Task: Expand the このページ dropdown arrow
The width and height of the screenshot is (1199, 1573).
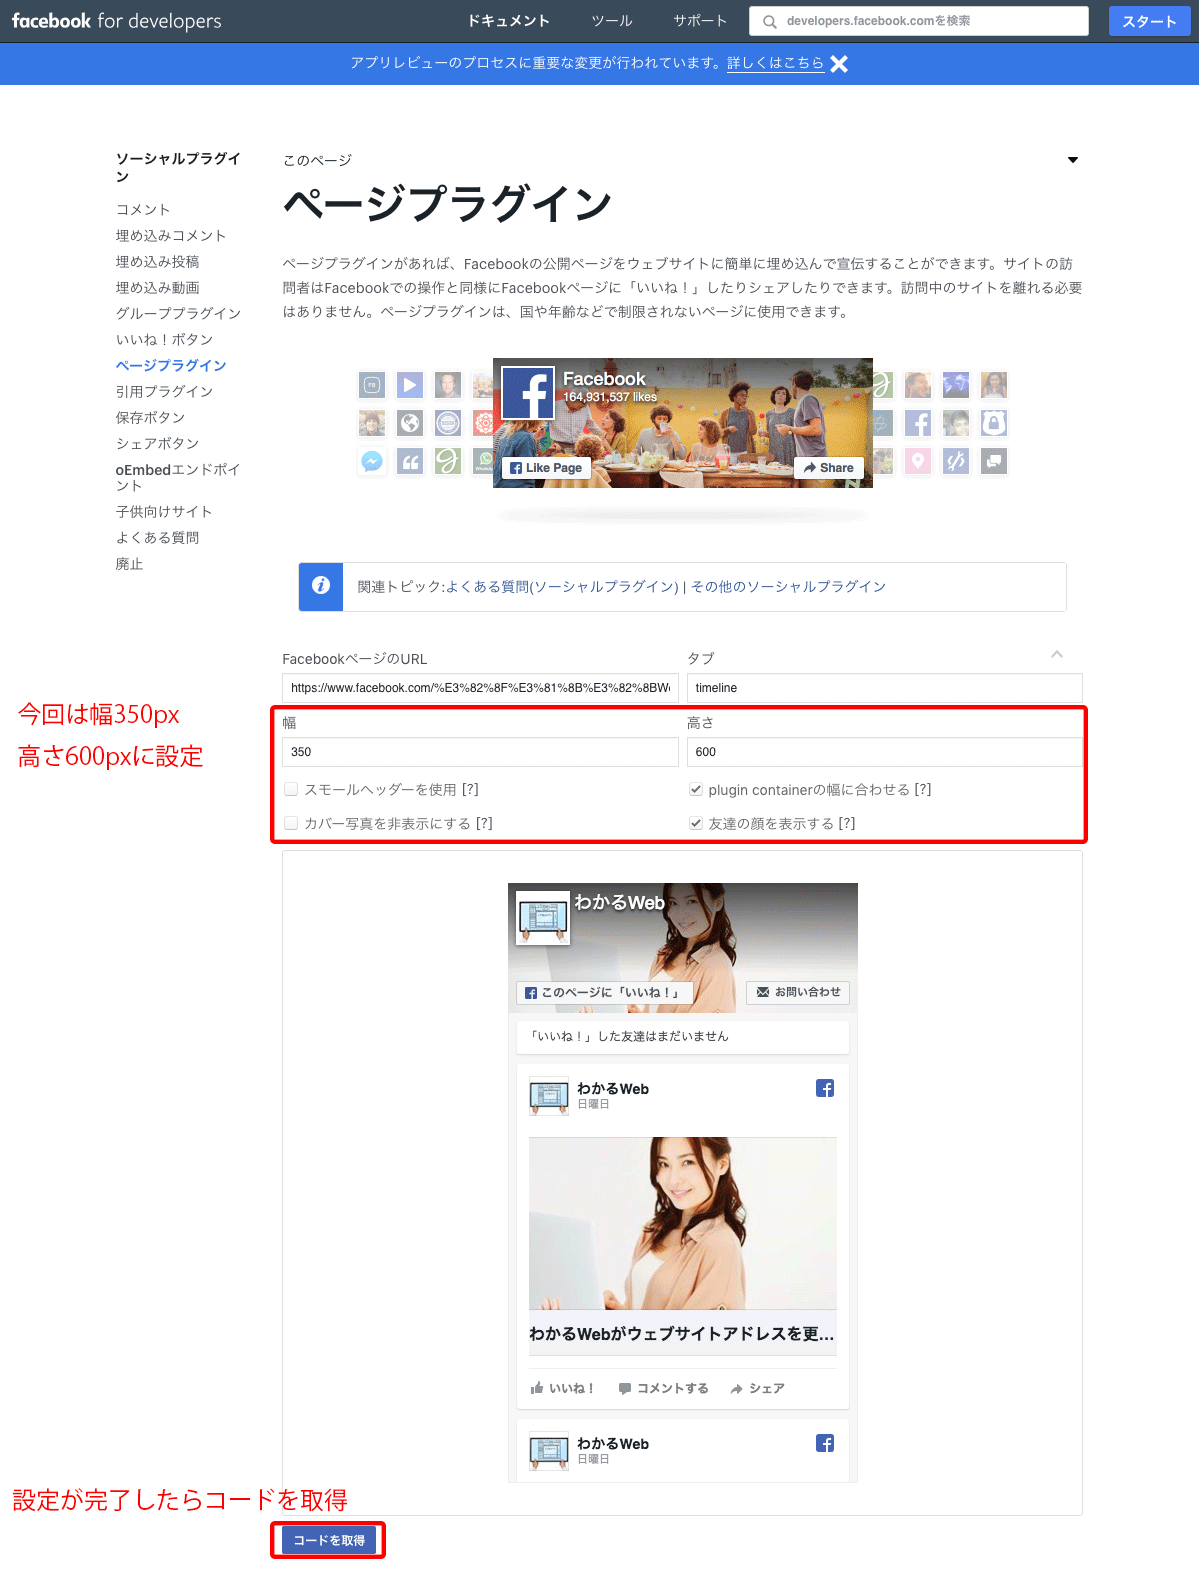Action: pos(1072,160)
